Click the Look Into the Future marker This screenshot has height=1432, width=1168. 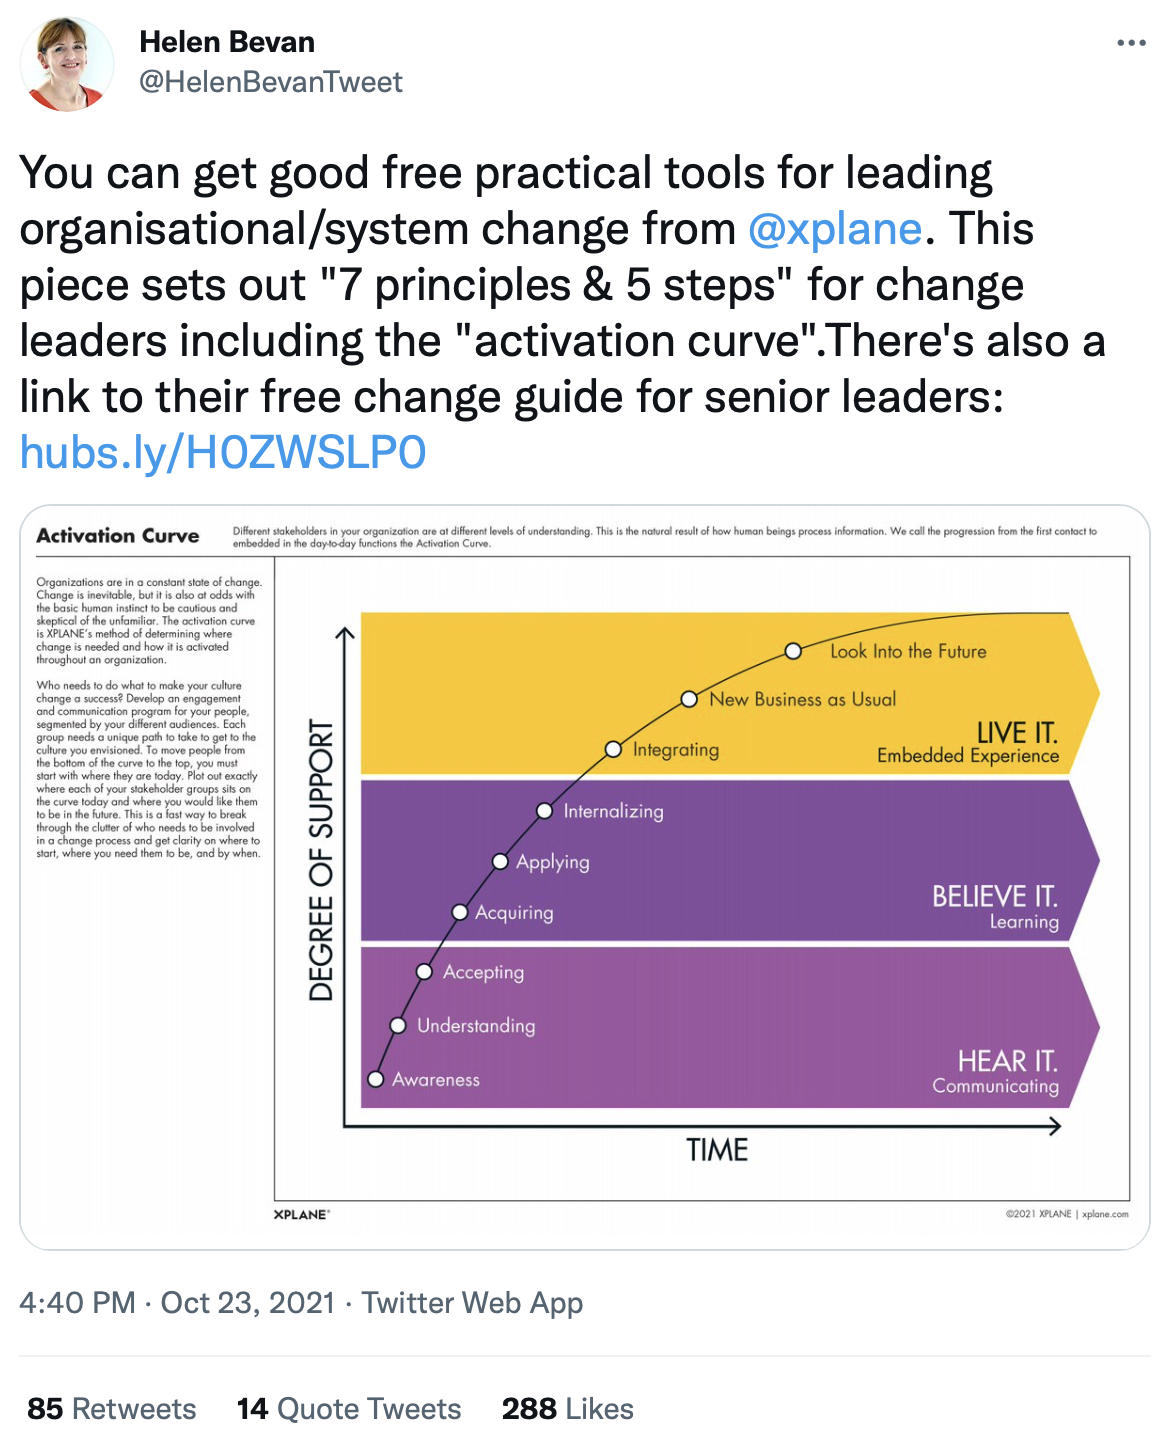(x=793, y=651)
